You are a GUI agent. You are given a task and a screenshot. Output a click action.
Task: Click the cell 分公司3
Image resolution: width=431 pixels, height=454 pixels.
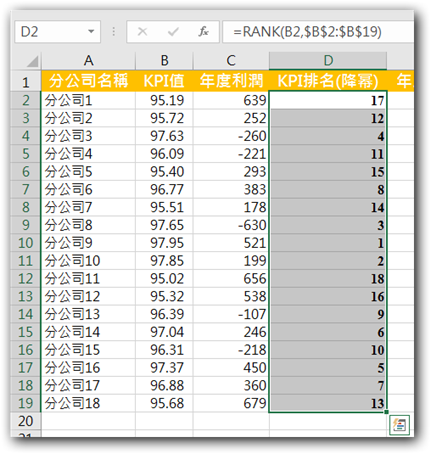[88, 136]
